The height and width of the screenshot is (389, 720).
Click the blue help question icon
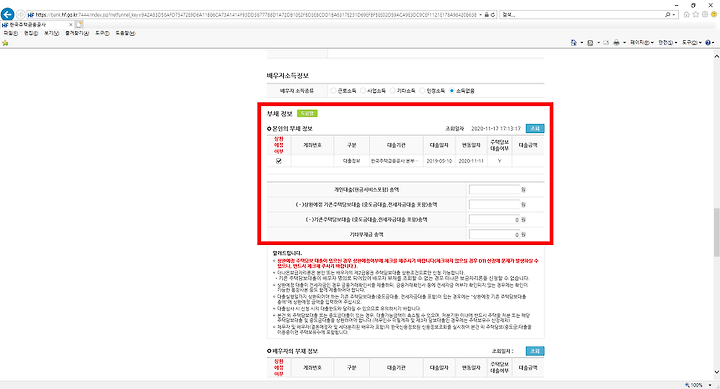(708, 42)
